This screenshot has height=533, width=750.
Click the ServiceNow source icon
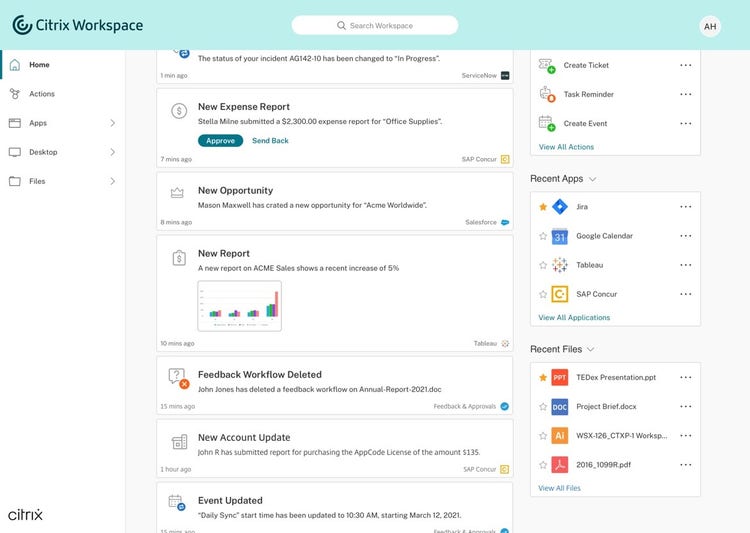point(505,76)
